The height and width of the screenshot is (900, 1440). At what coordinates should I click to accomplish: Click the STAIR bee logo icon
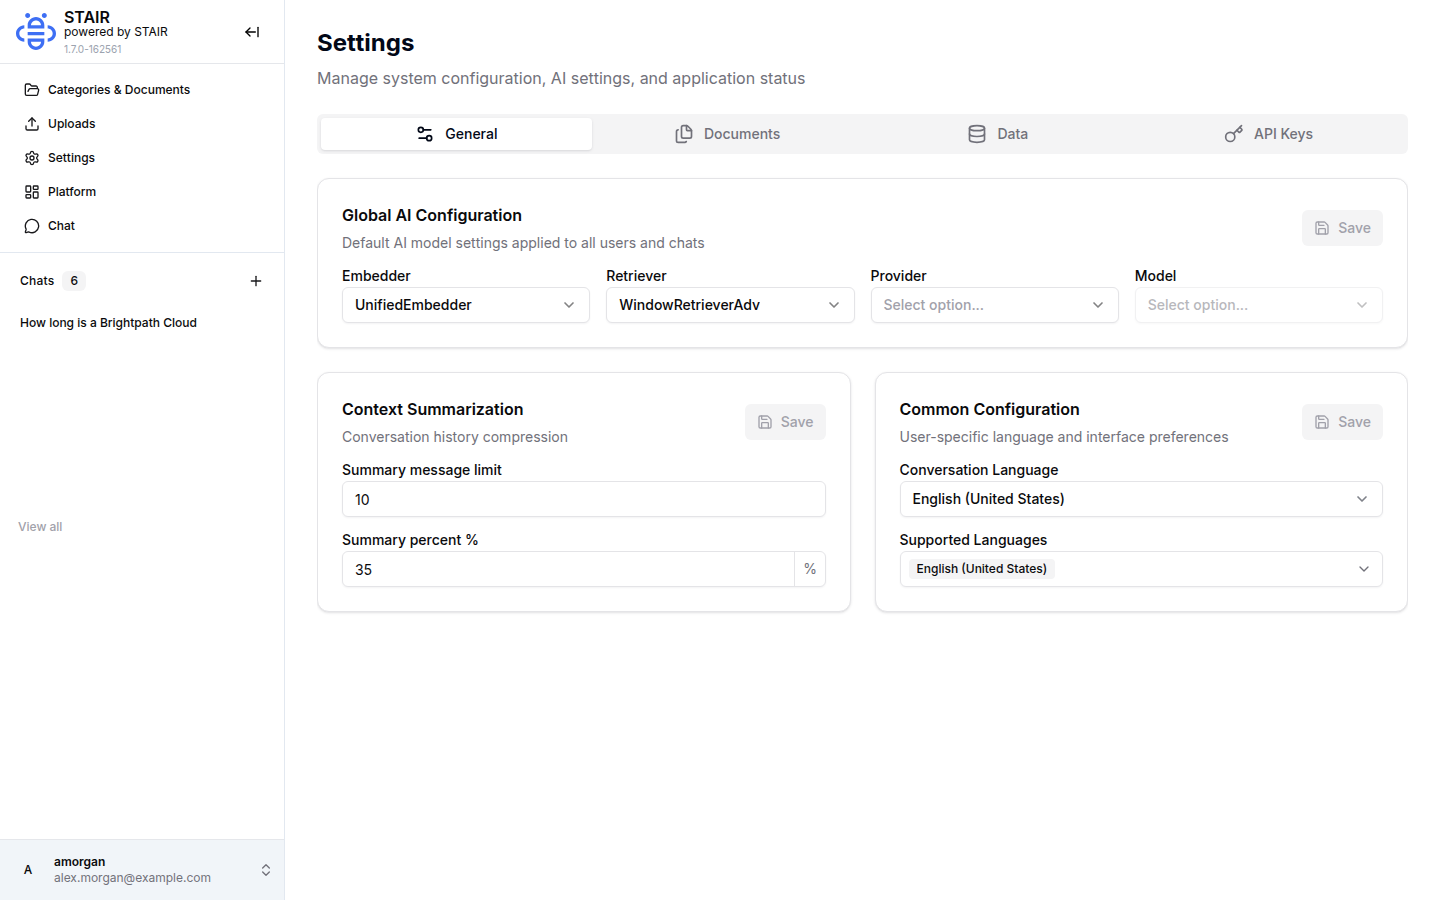(x=35, y=31)
